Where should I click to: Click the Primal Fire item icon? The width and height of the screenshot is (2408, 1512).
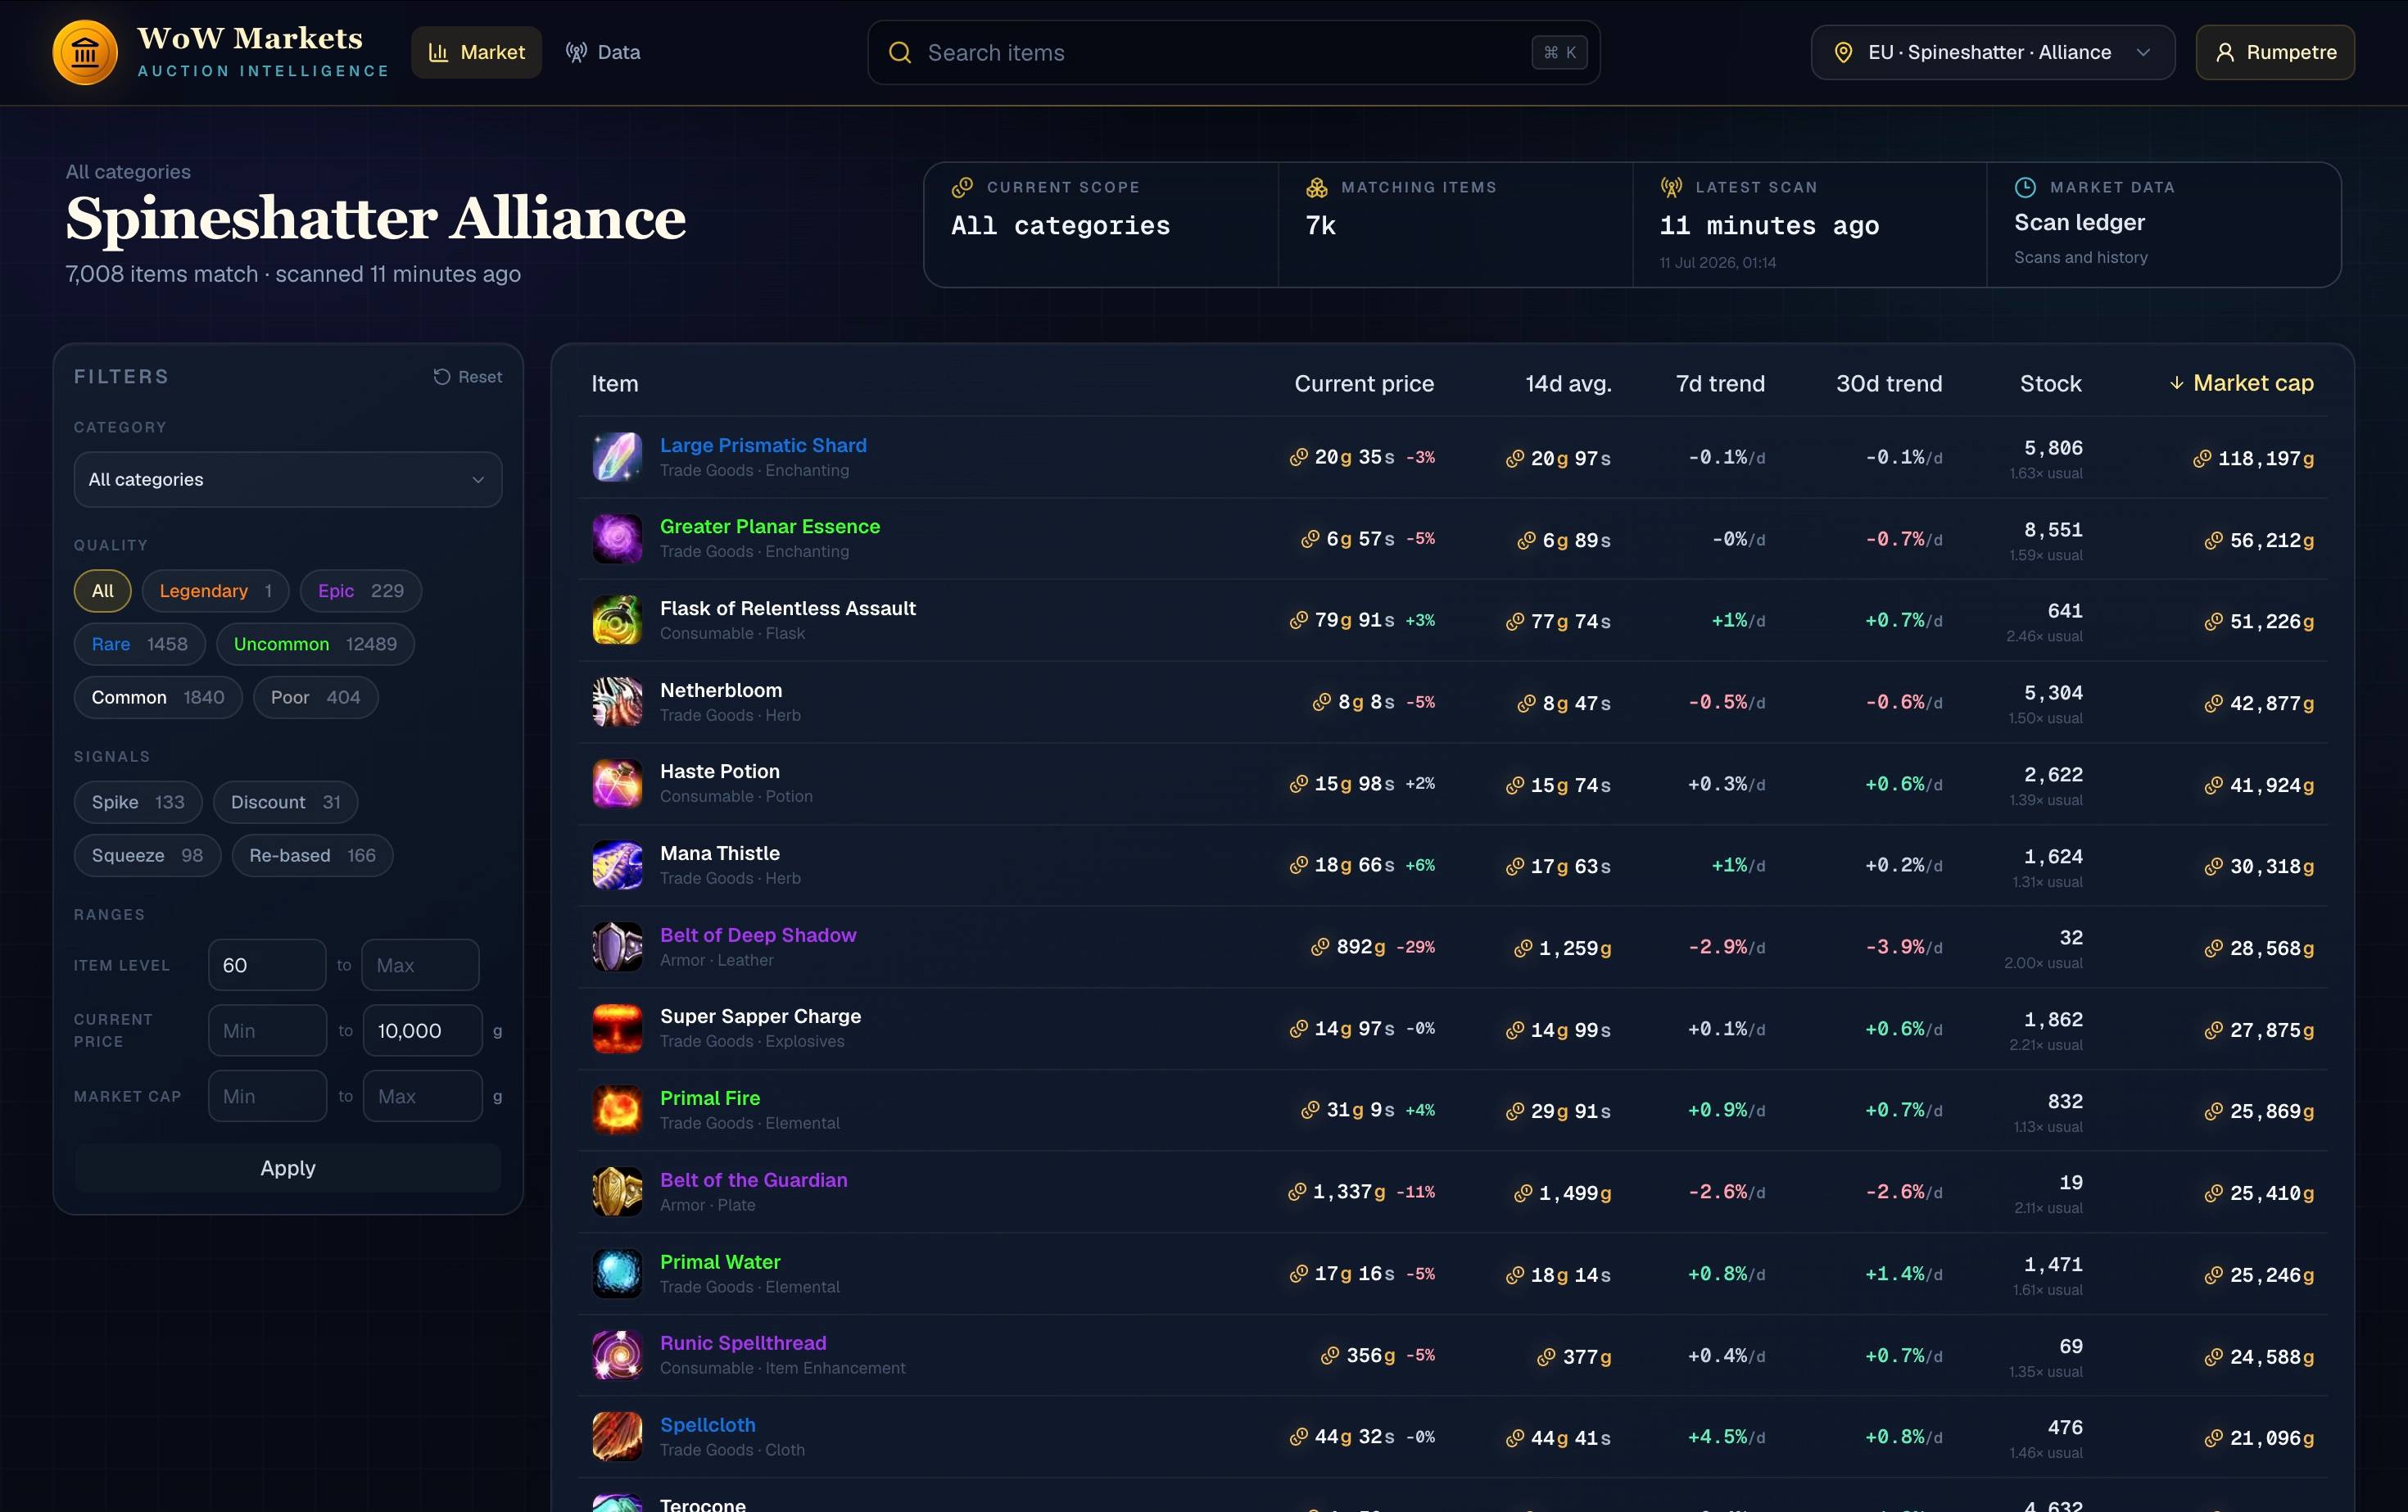tap(617, 1110)
